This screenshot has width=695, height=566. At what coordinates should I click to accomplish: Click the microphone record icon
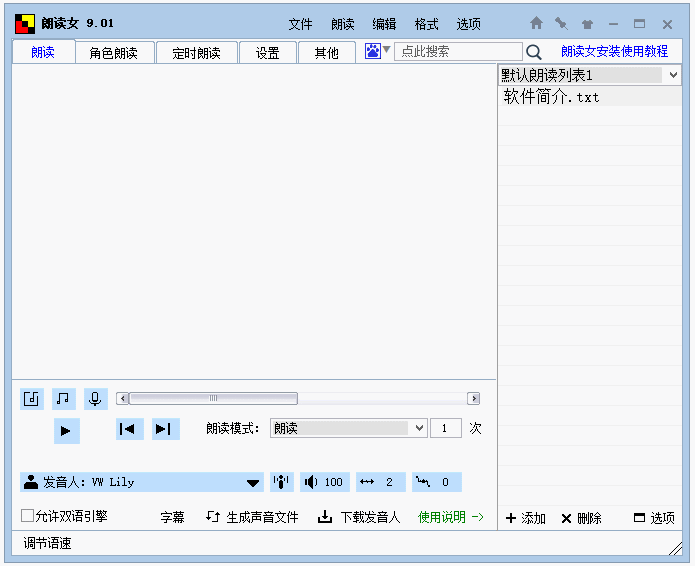point(95,399)
